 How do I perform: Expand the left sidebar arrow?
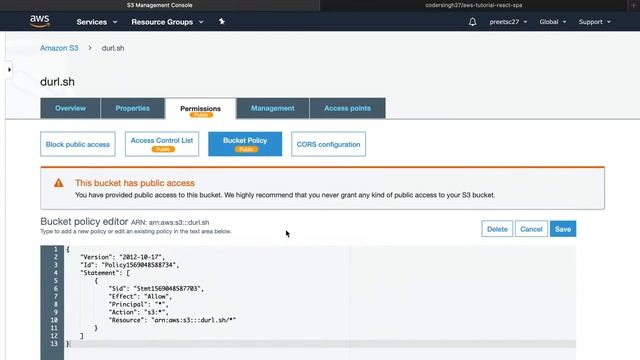9,69
